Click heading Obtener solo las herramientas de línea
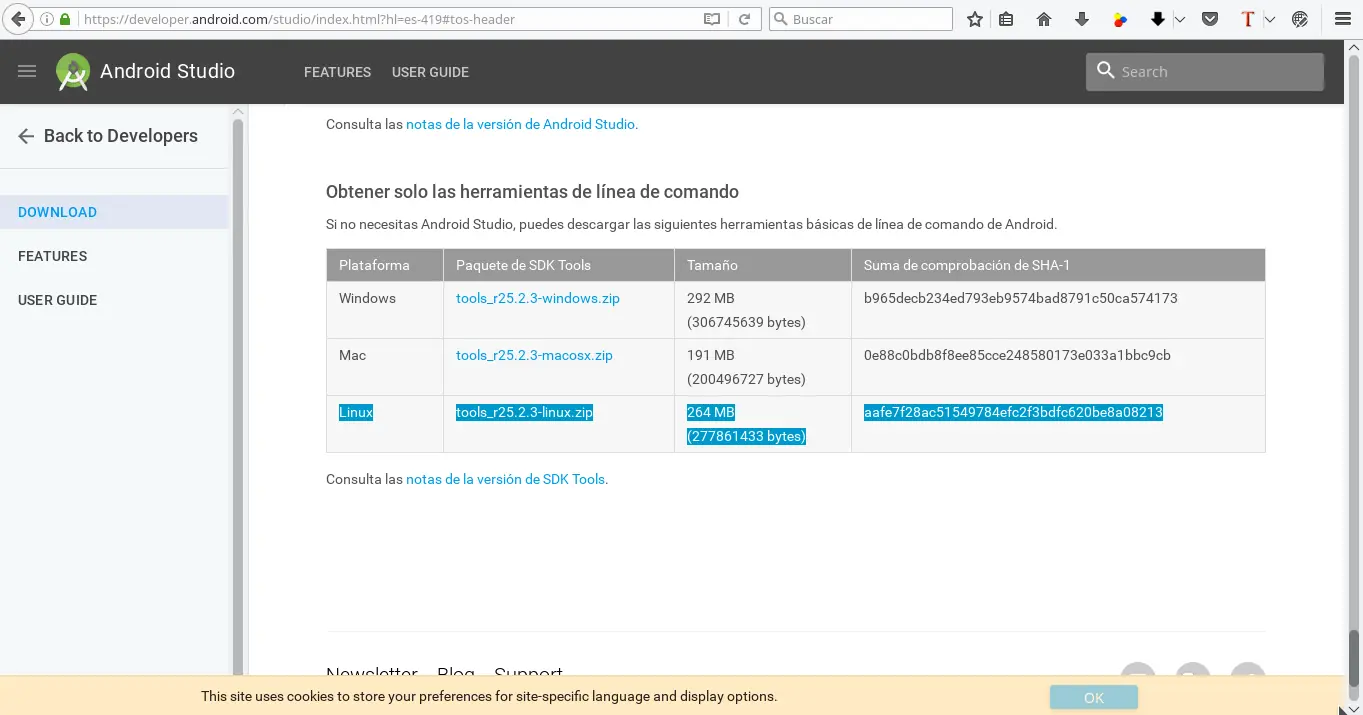The height and width of the screenshot is (715, 1363). pyautogui.click(x=532, y=192)
